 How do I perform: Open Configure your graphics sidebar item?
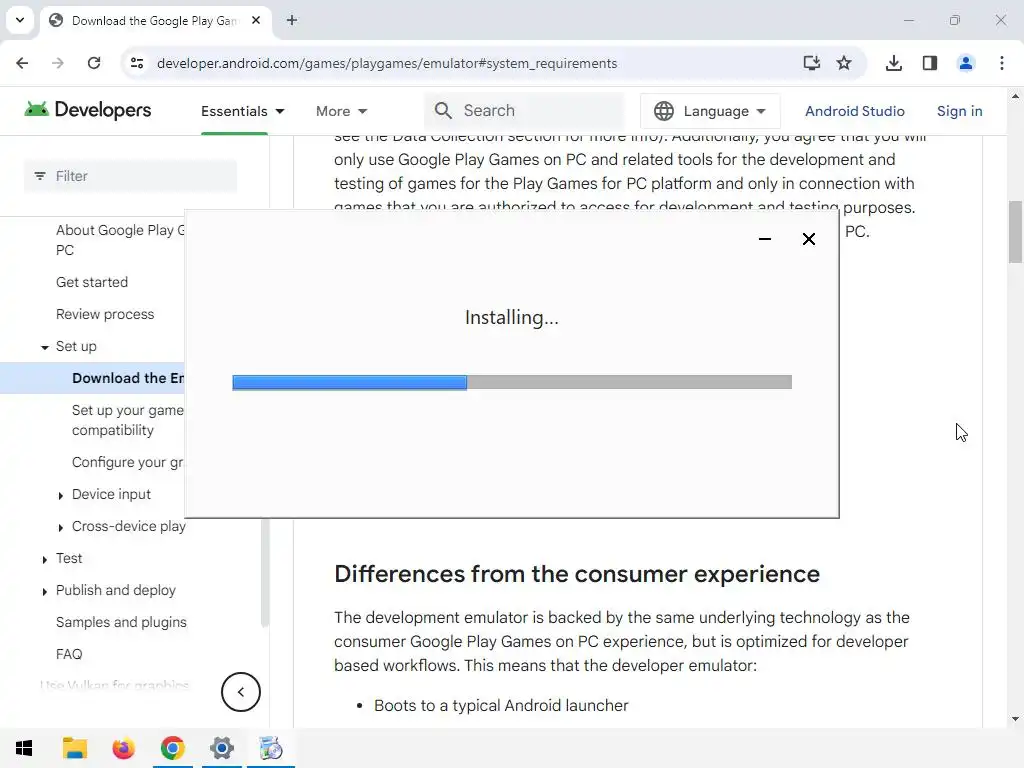pyautogui.click(x=128, y=462)
